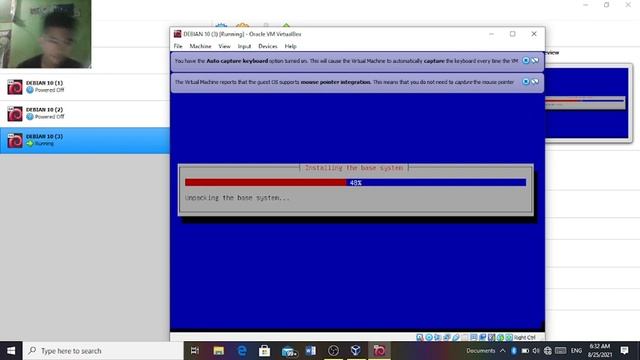
Task: Open File Explorer from the taskbar
Action: point(218,351)
